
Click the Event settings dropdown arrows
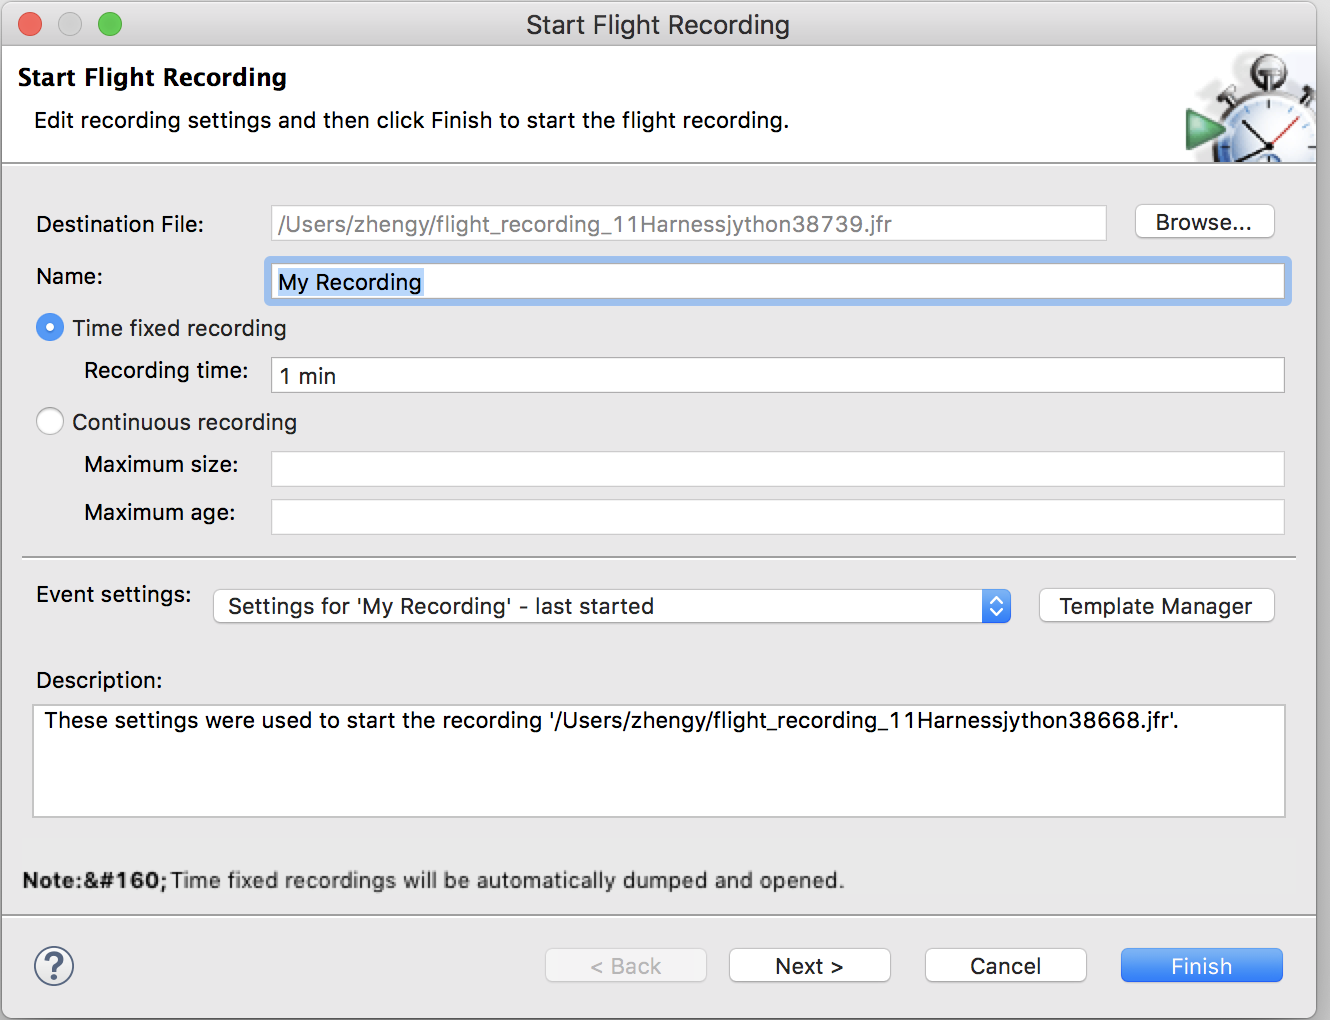coord(996,606)
